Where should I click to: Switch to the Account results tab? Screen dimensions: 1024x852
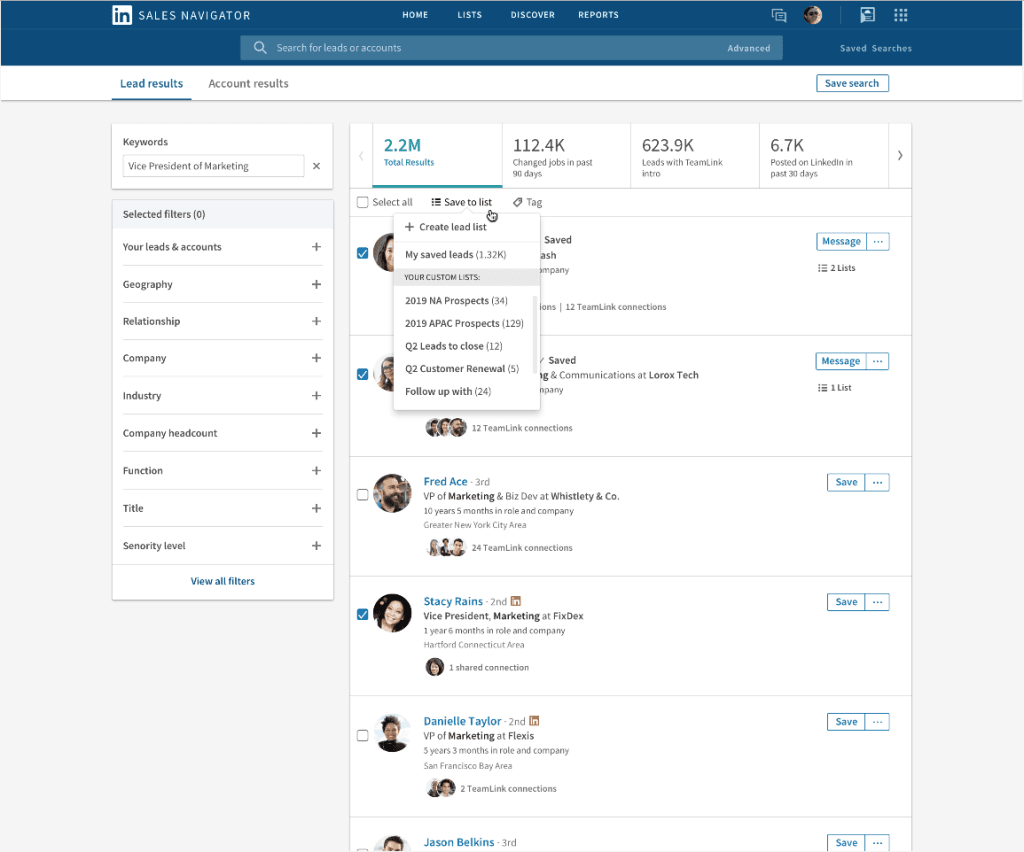click(248, 83)
